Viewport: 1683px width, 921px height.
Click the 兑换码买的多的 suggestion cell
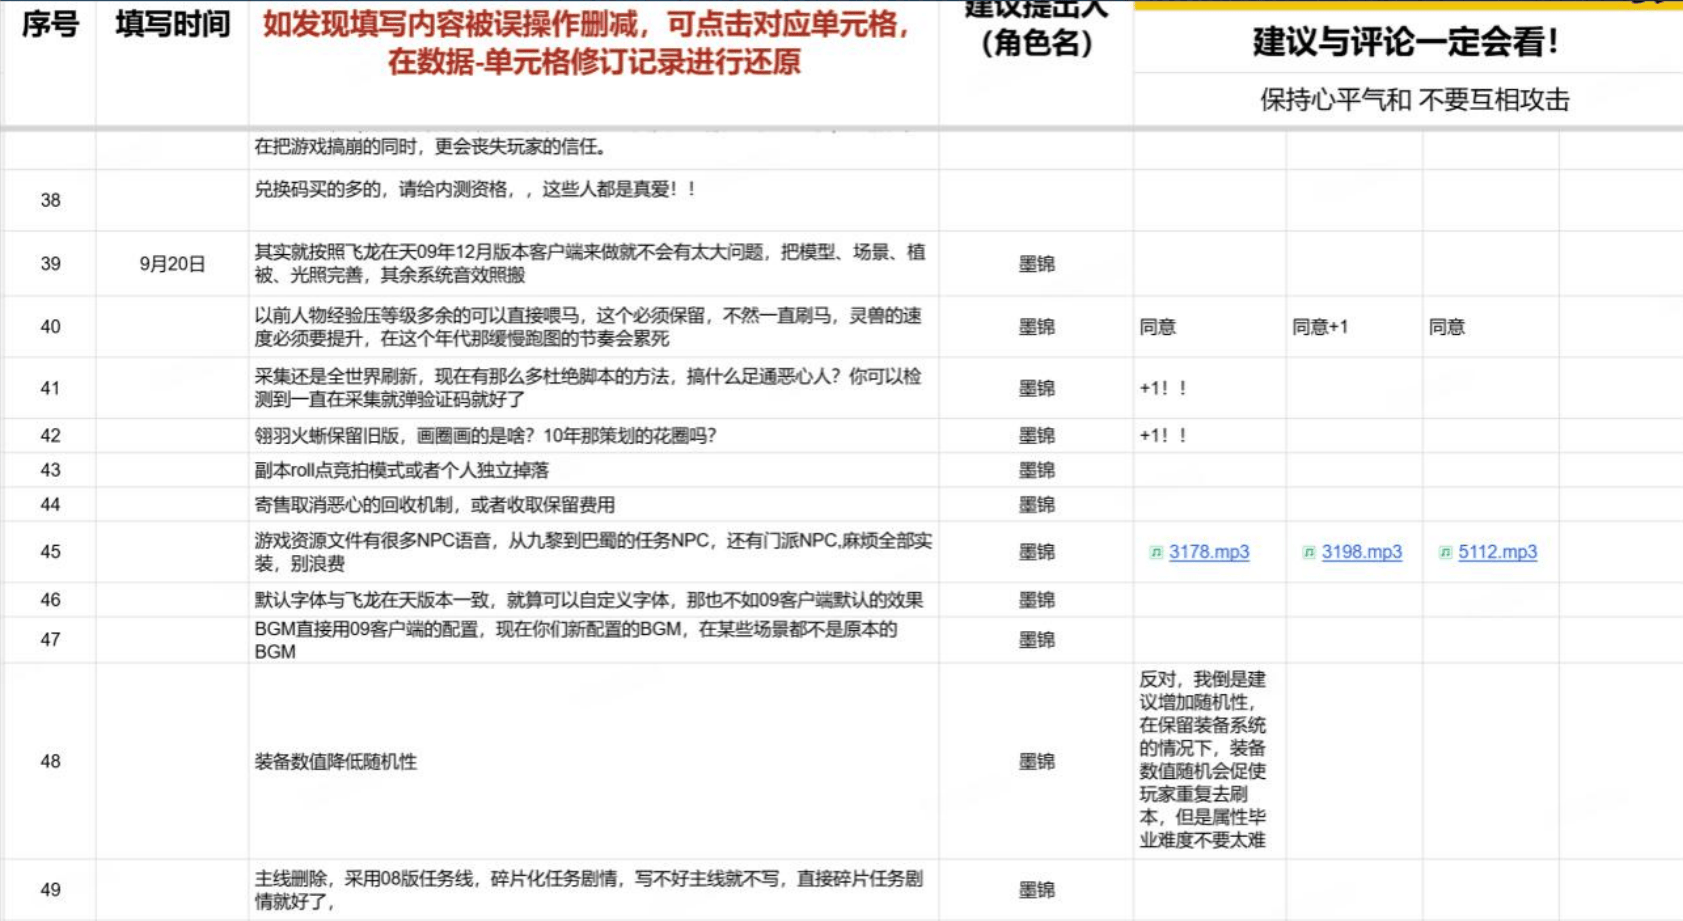593,200
